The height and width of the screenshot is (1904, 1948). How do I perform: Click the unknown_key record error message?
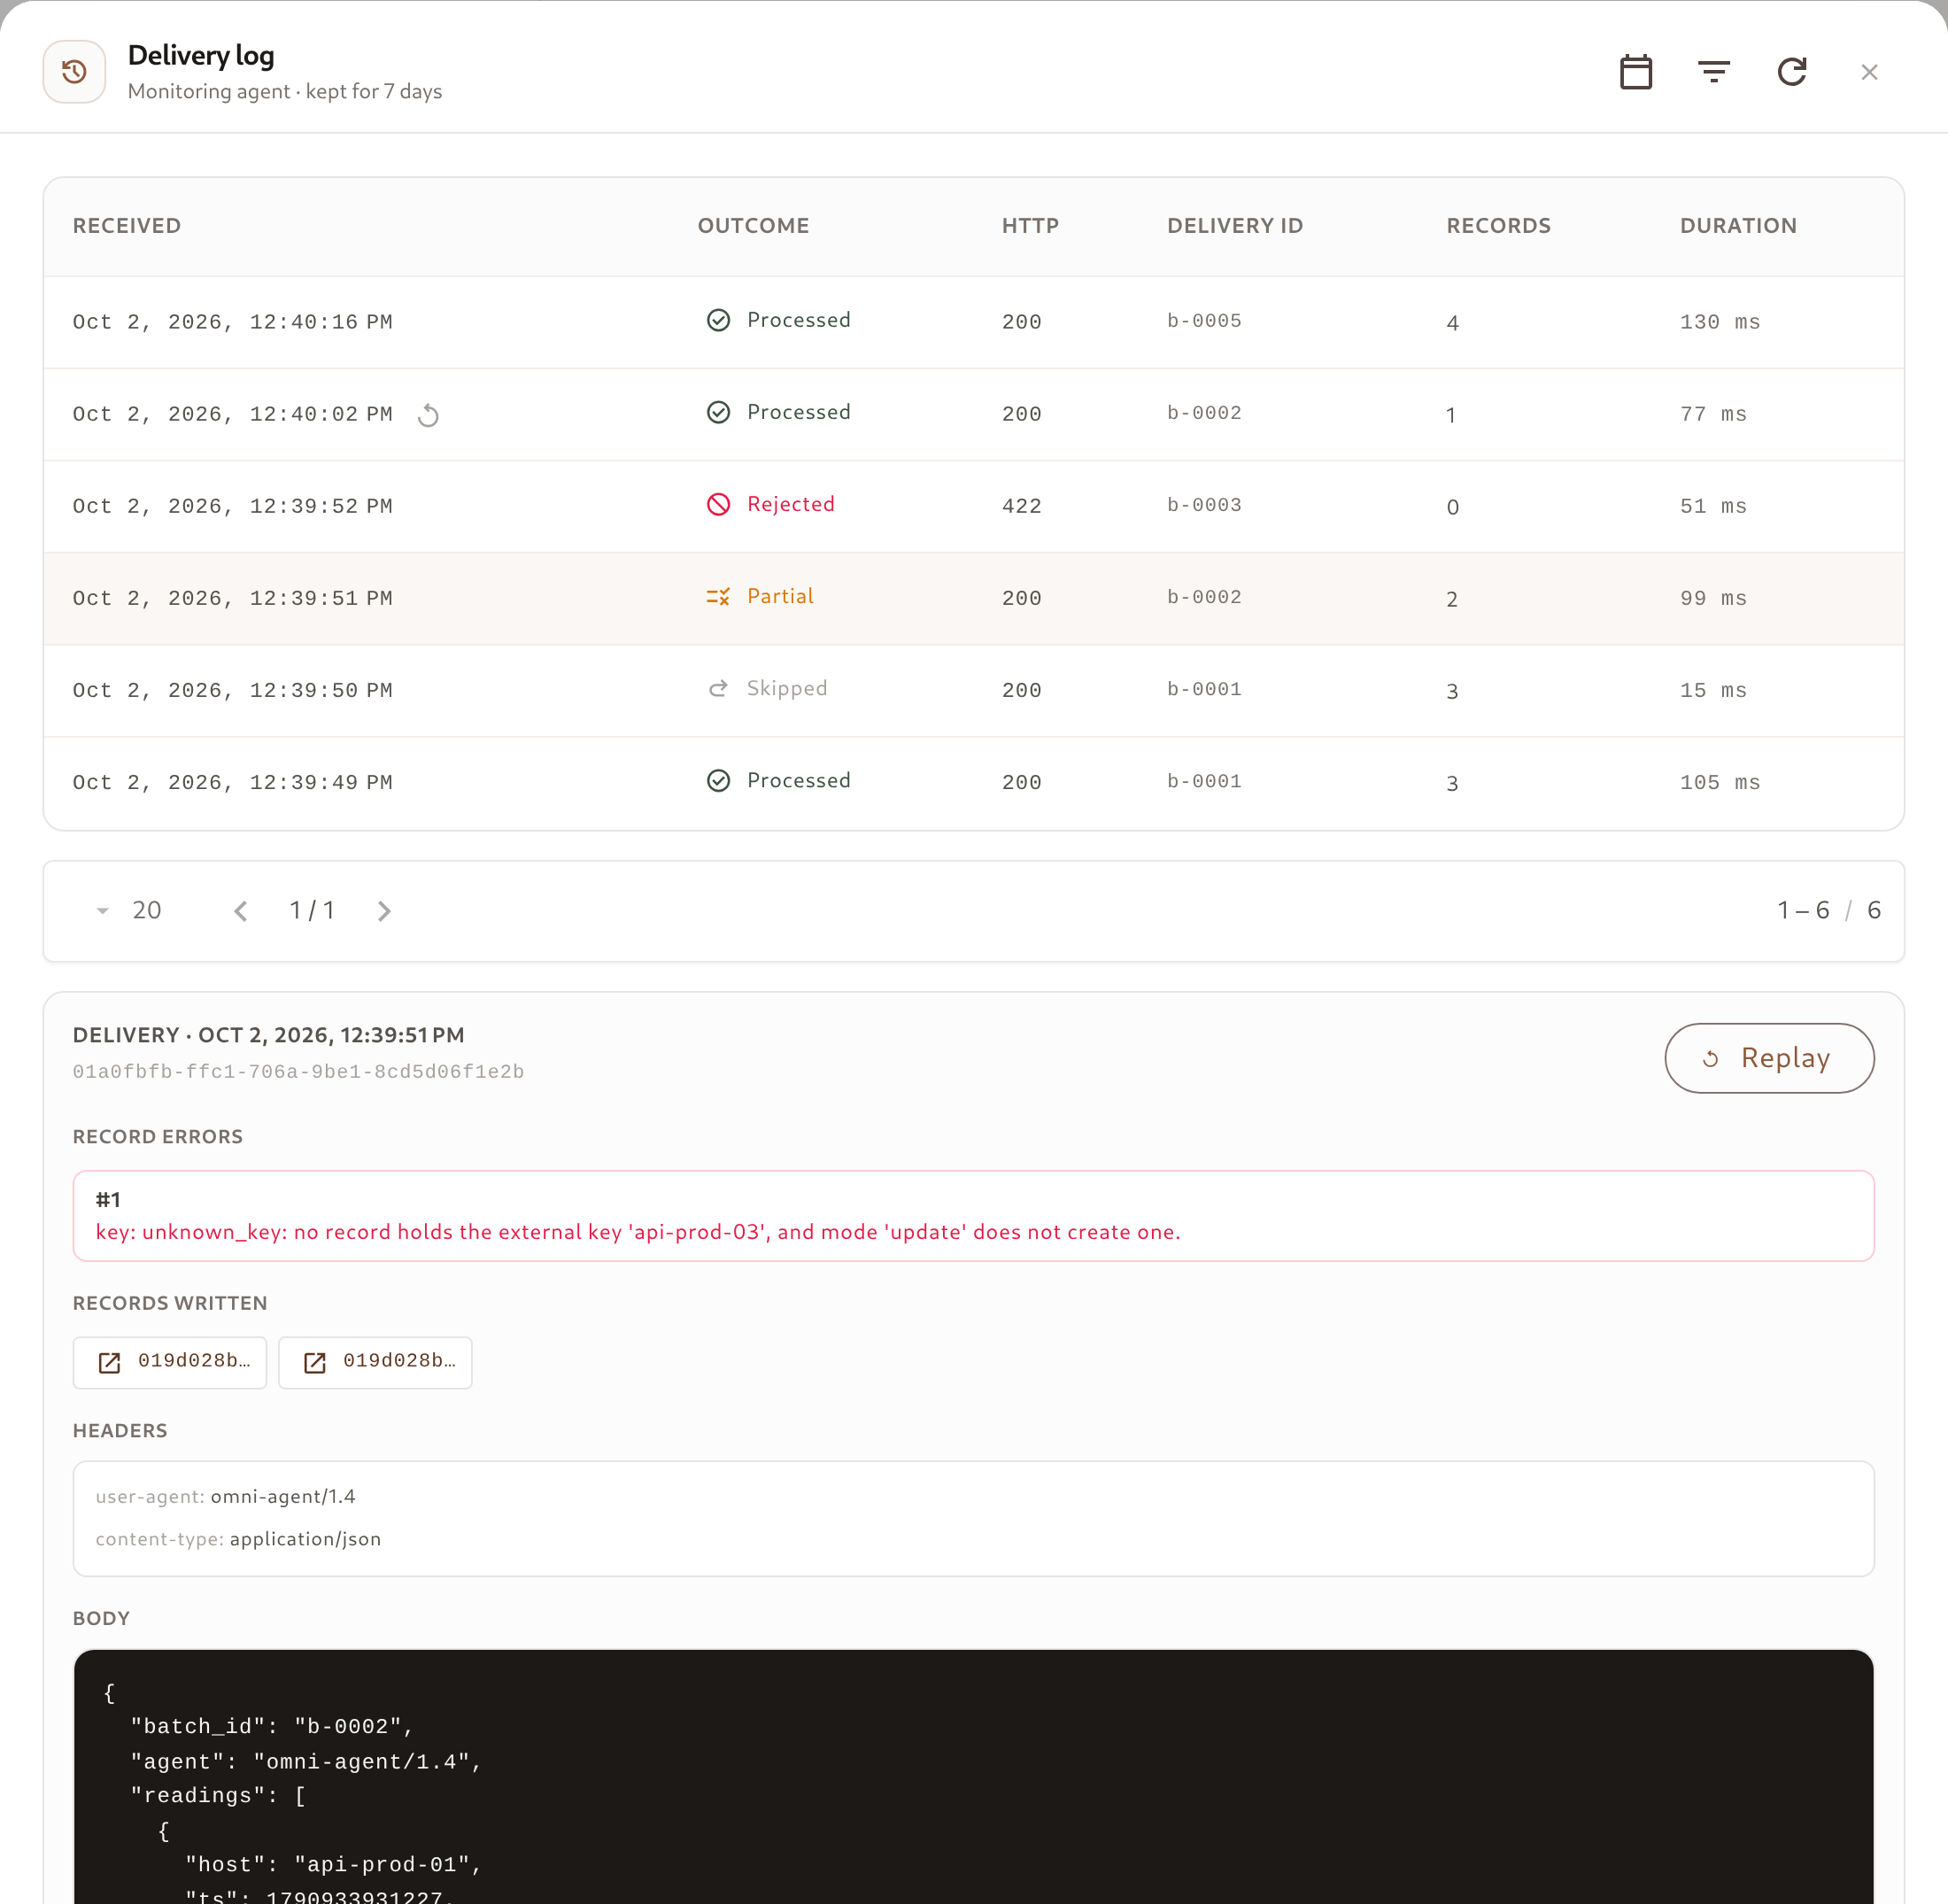(638, 1232)
